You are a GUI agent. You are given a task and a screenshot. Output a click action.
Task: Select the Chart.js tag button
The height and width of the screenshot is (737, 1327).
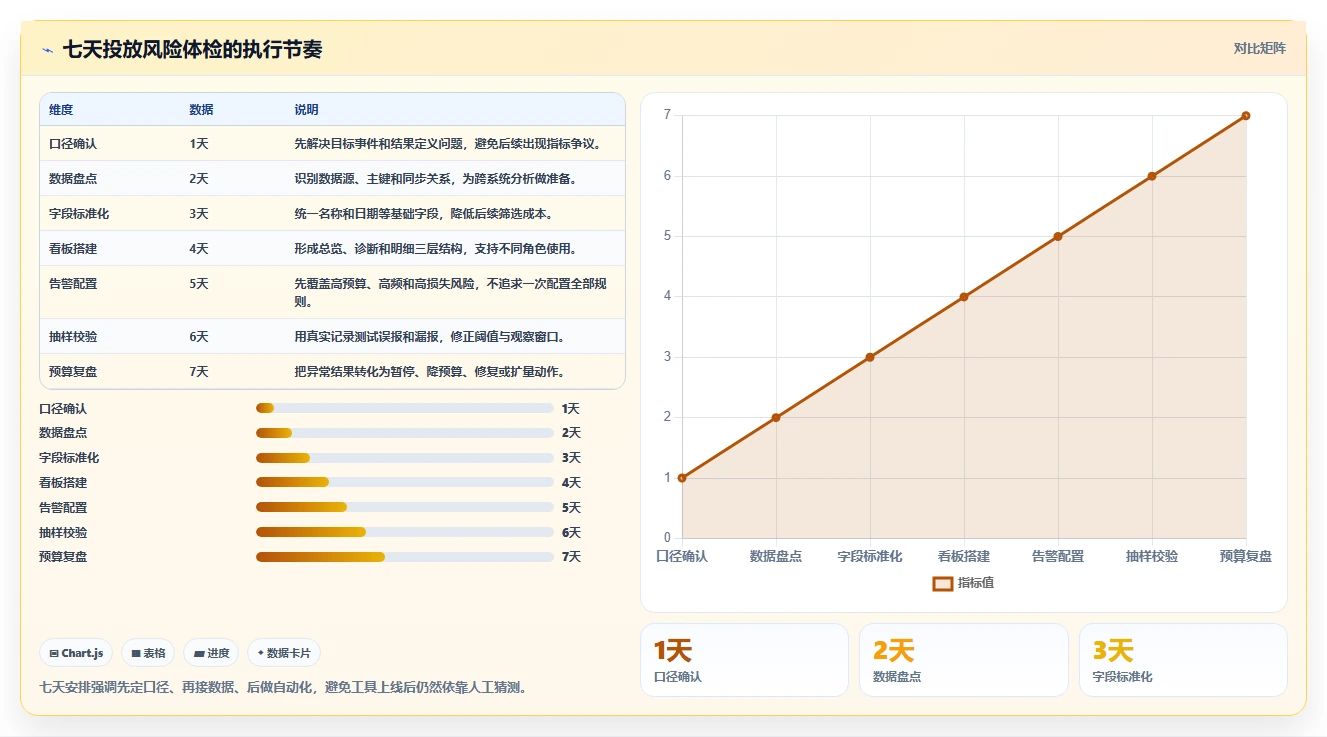tap(77, 653)
